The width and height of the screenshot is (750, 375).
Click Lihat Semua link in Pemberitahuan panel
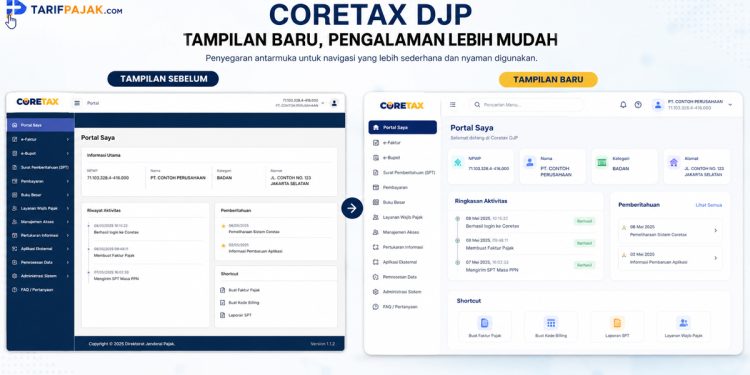pyautogui.click(x=709, y=205)
